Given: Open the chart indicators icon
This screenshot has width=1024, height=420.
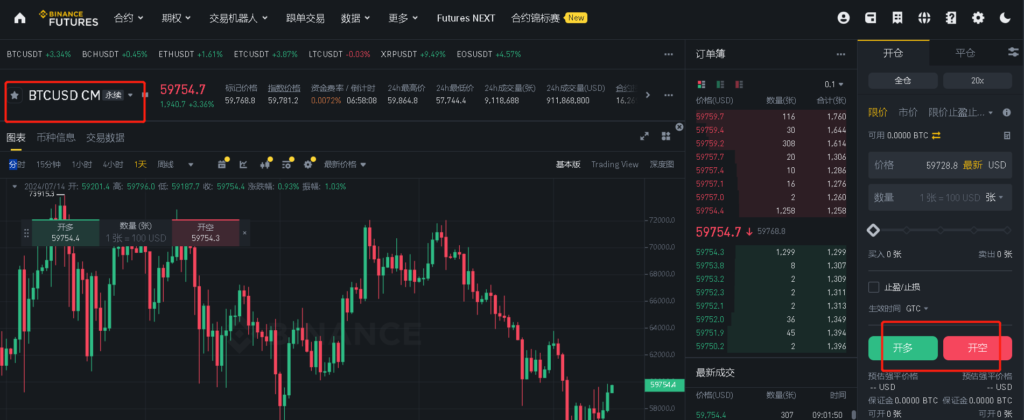Looking at the screenshot, I should click(x=287, y=165).
